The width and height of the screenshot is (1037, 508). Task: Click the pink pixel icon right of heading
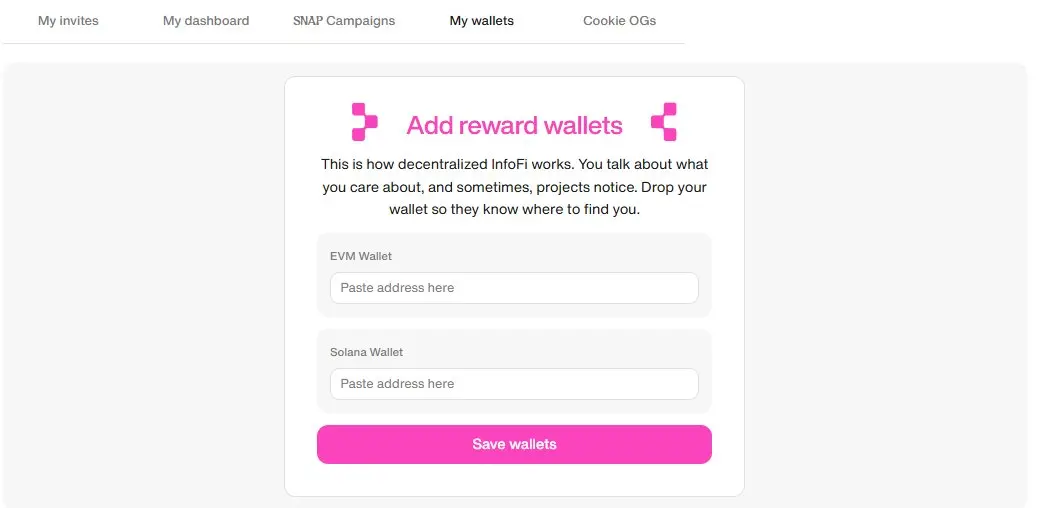tap(664, 122)
